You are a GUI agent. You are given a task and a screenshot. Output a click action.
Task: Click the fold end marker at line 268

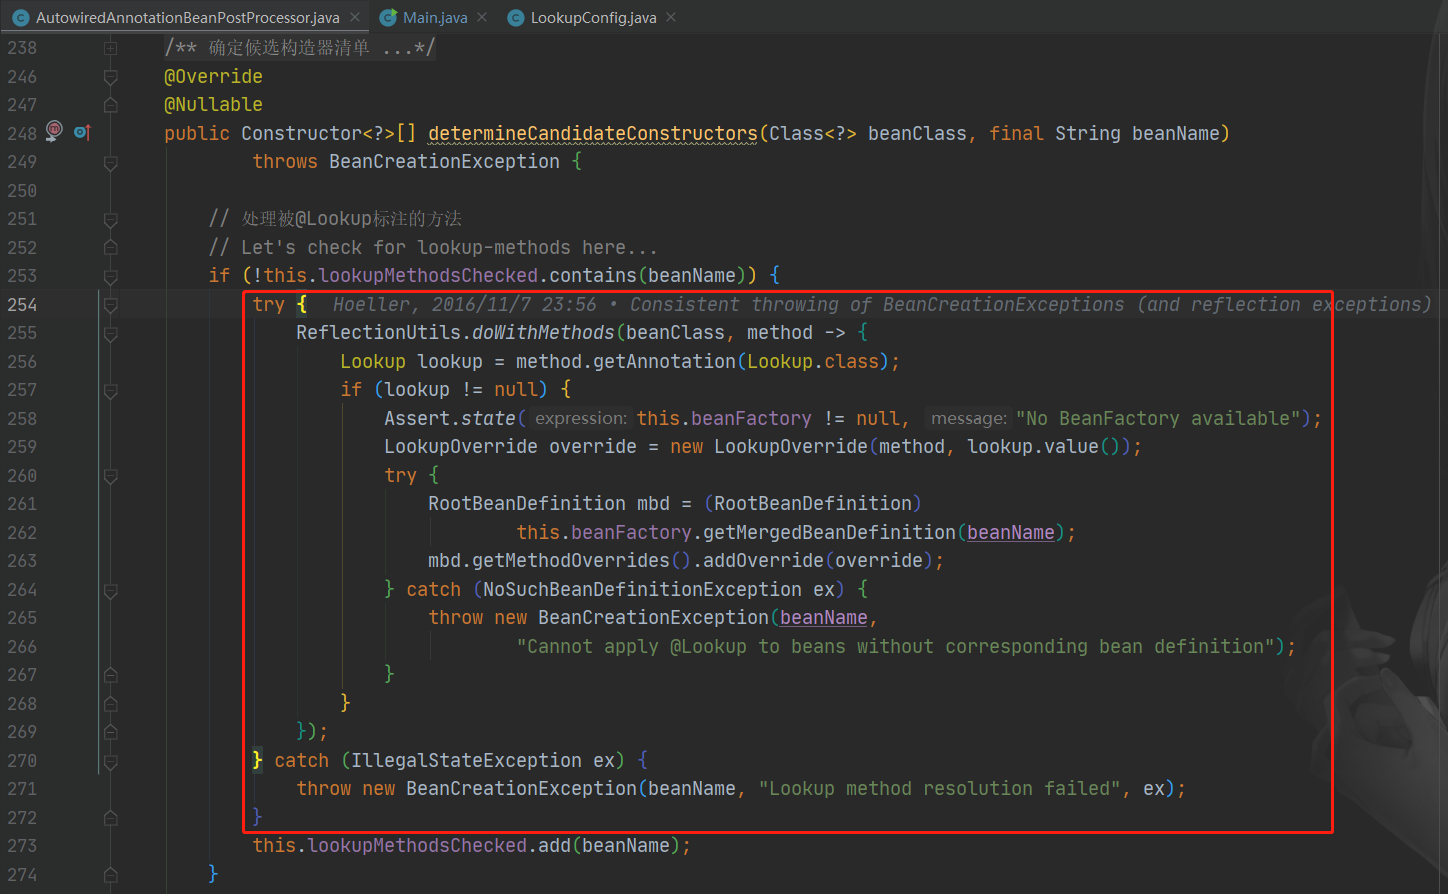coord(111,704)
